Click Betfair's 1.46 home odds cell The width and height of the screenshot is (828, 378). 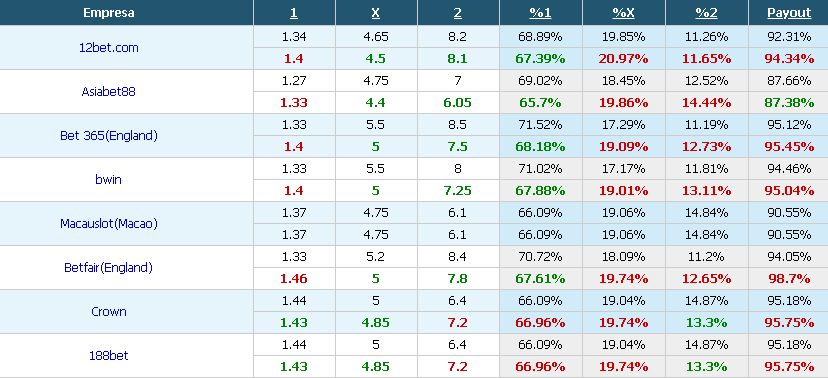294,279
